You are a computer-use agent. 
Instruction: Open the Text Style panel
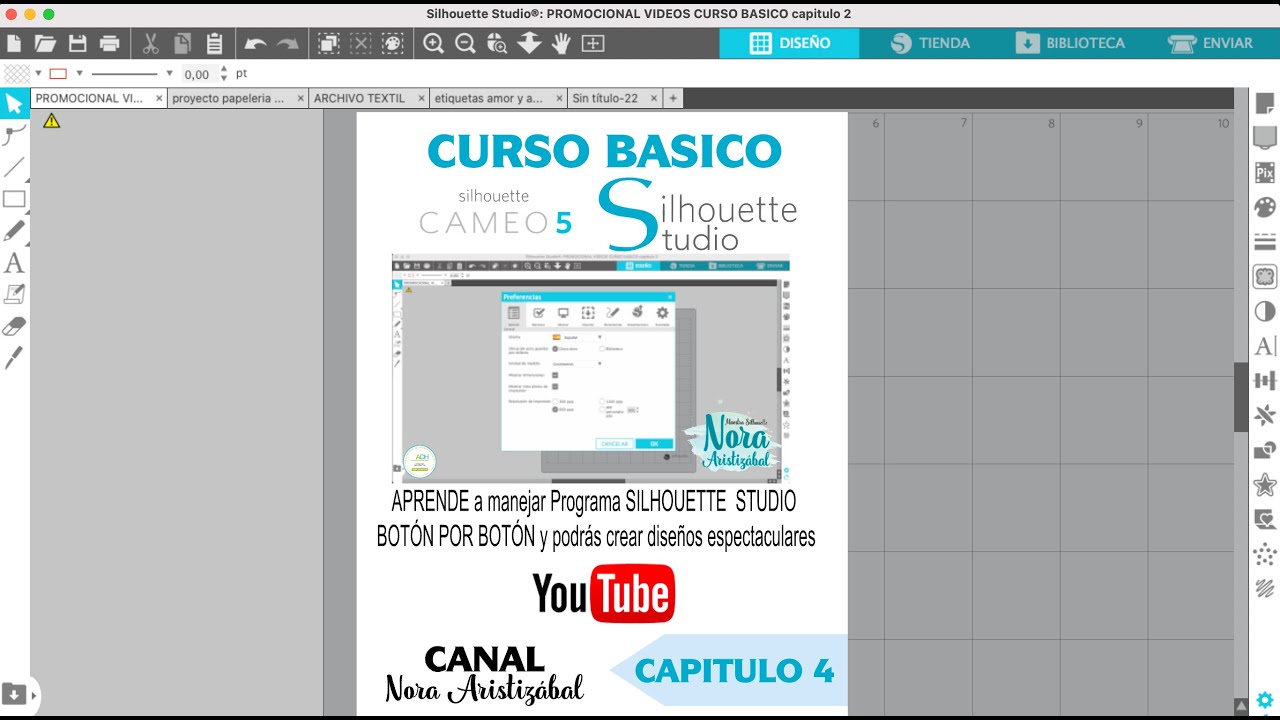coord(1265,346)
